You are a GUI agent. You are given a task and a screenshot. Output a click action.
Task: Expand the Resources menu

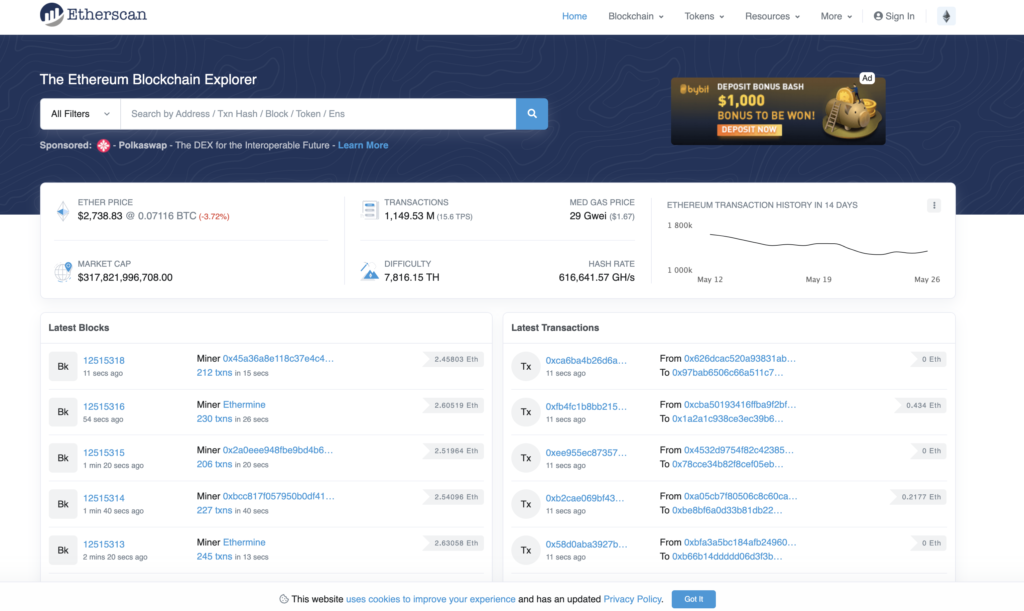coord(772,16)
